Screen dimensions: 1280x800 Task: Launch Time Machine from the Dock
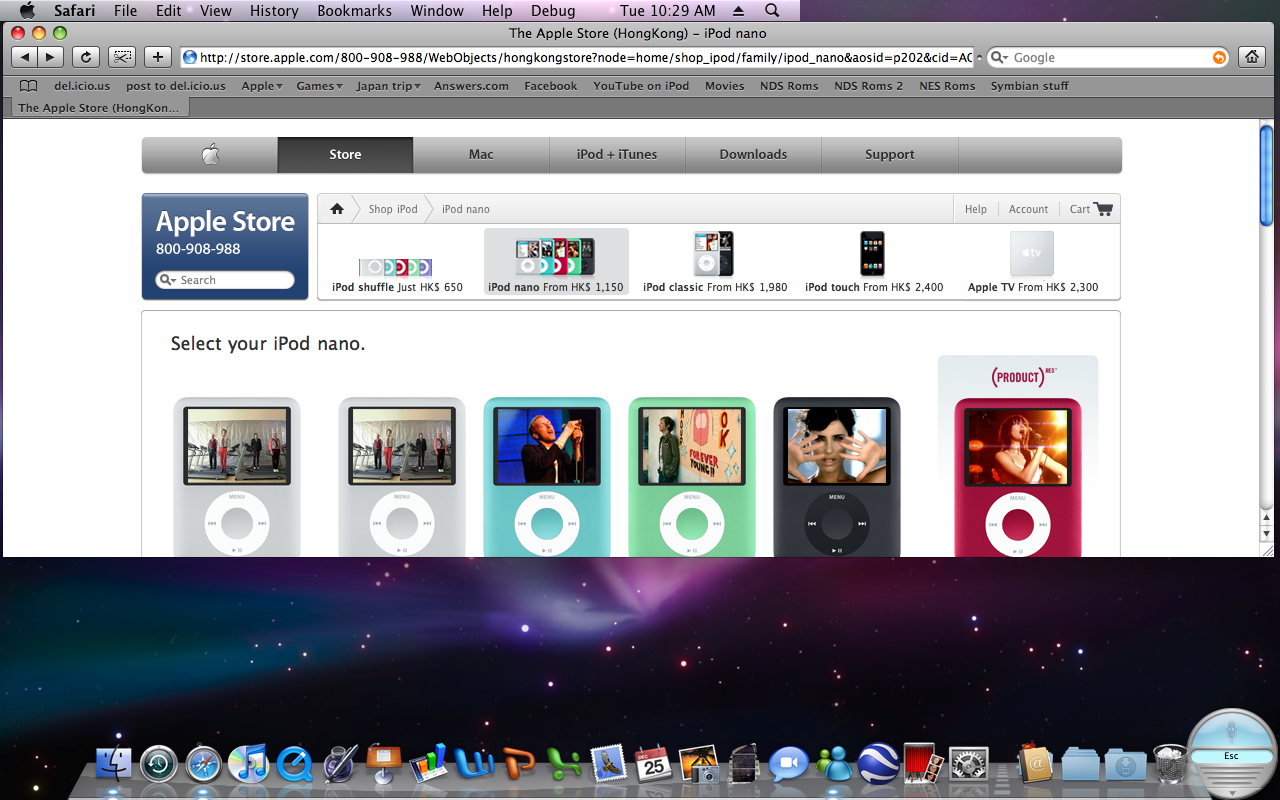158,764
